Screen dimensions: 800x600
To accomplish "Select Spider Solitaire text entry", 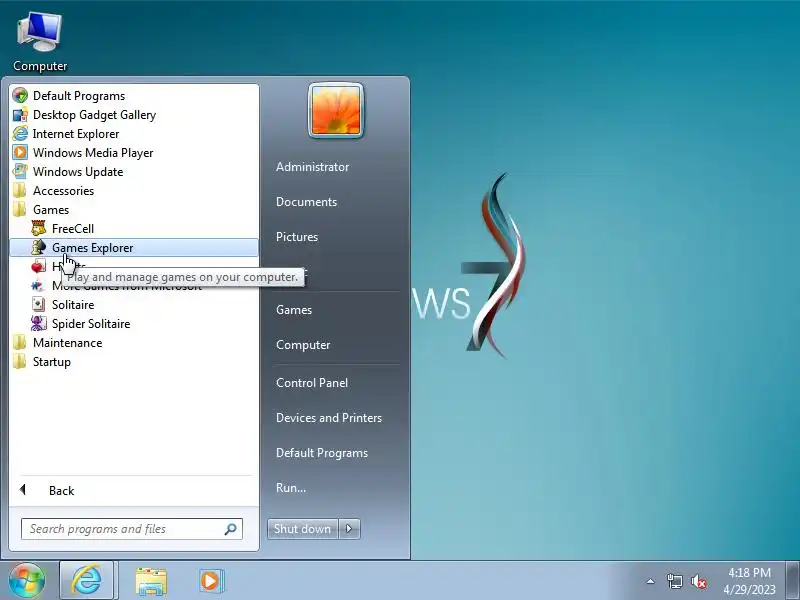I will [x=91, y=324].
